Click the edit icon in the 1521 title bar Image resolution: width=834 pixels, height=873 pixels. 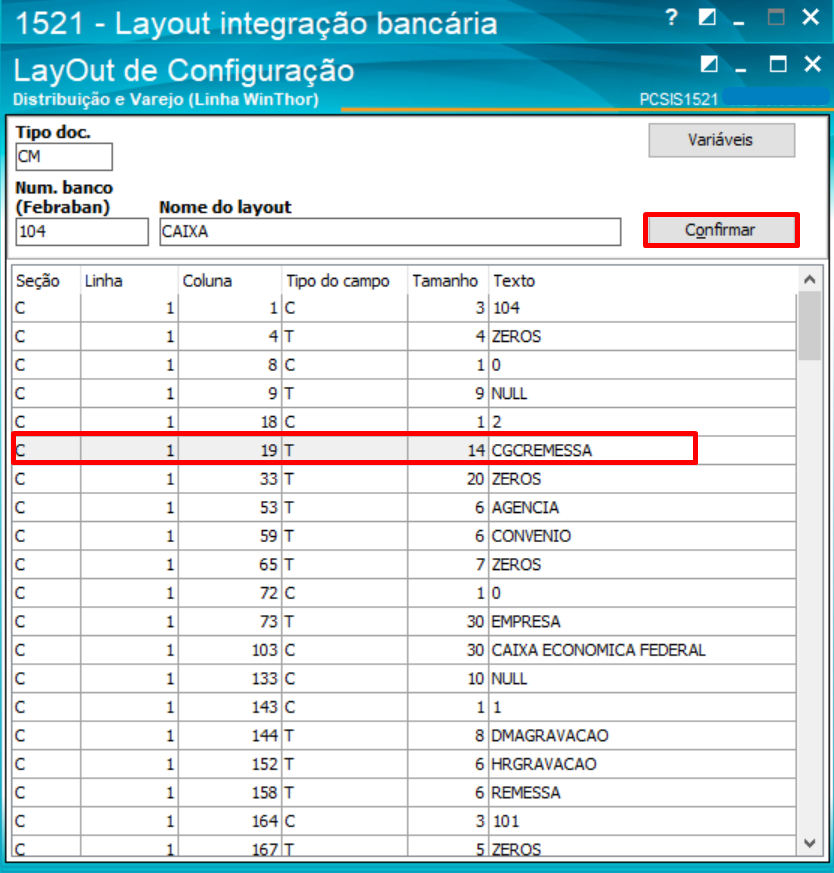[x=707, y=17]
